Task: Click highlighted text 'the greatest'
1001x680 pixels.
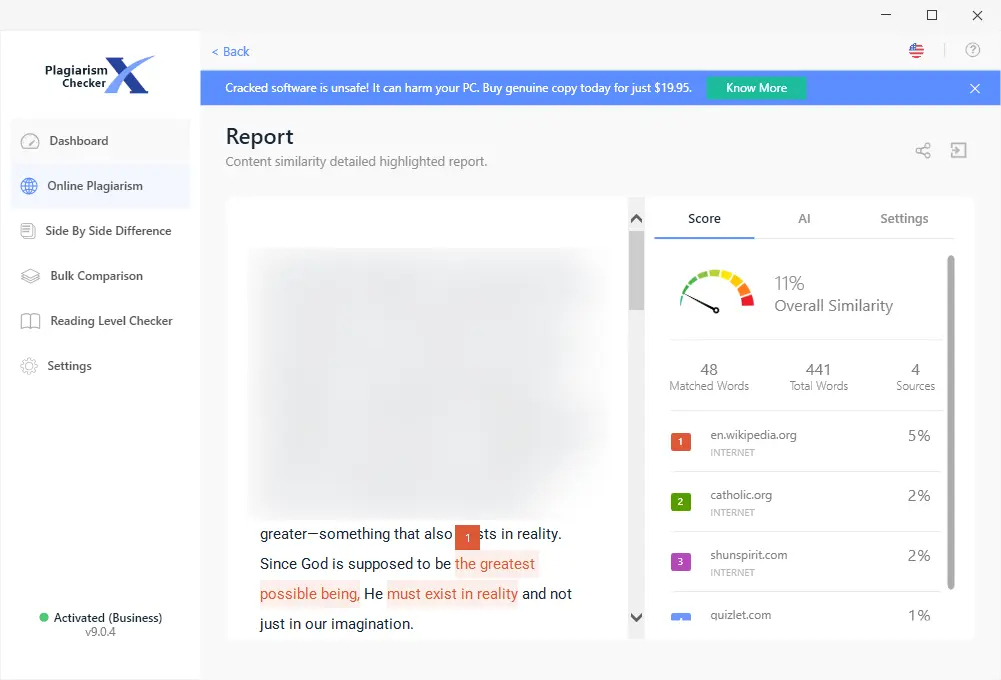Action: click(495, 564)
